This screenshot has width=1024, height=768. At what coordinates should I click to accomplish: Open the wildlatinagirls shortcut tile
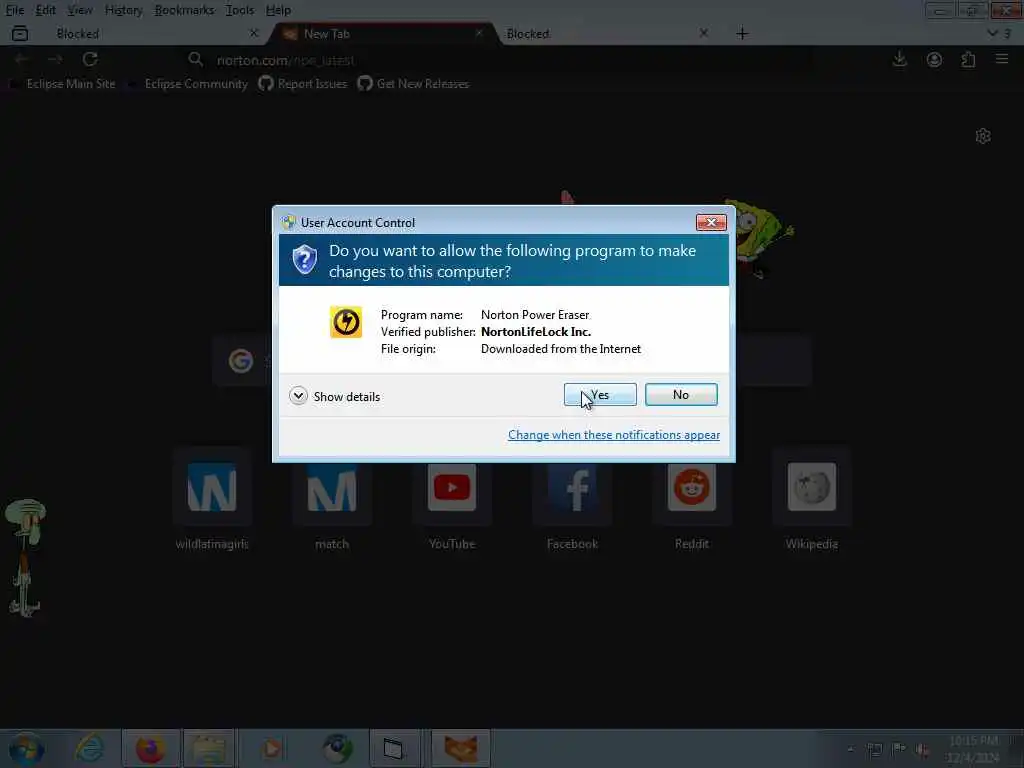pyautogui.click(x=212, y=500)
